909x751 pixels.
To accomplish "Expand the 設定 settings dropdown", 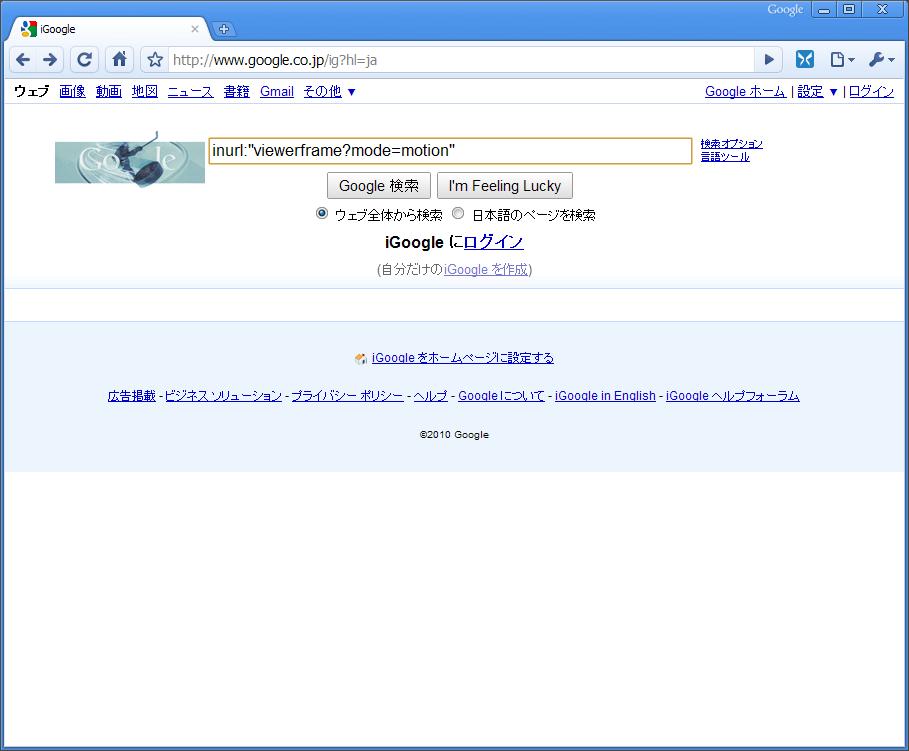I will [x=817, y=91].
